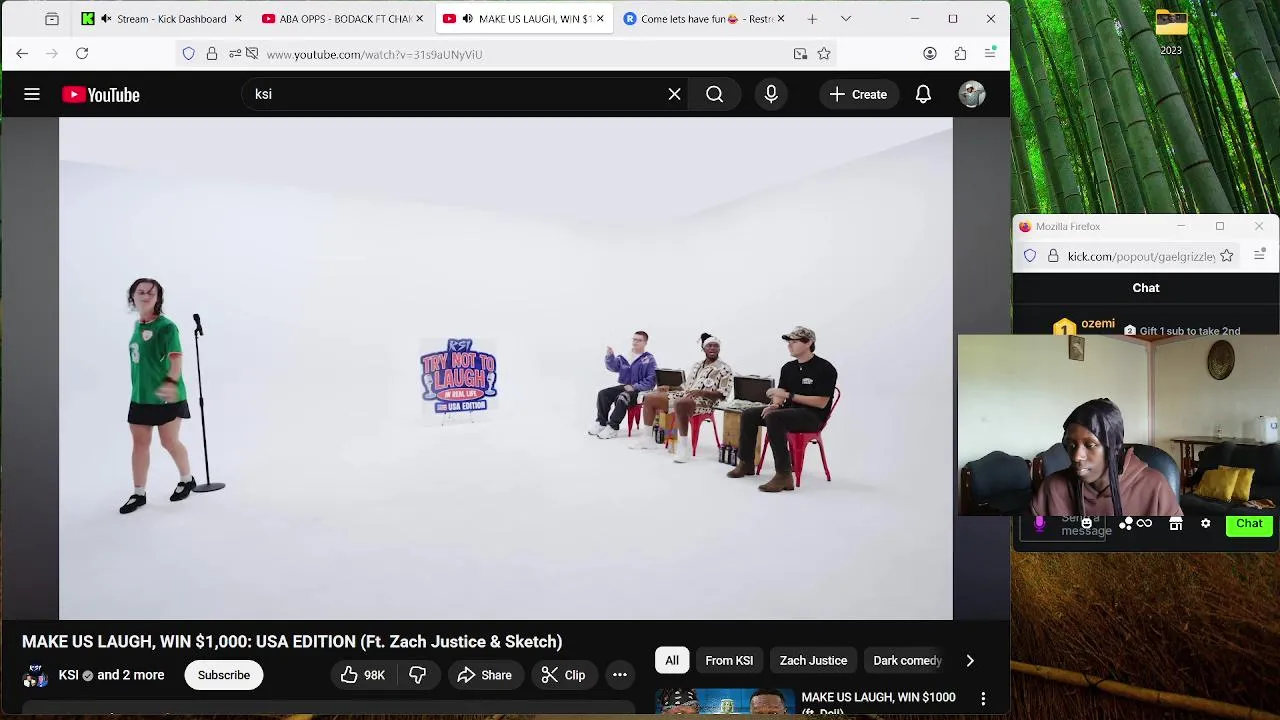Share this video
This screenshot has width=1280, height=720.
click(485, 675)
